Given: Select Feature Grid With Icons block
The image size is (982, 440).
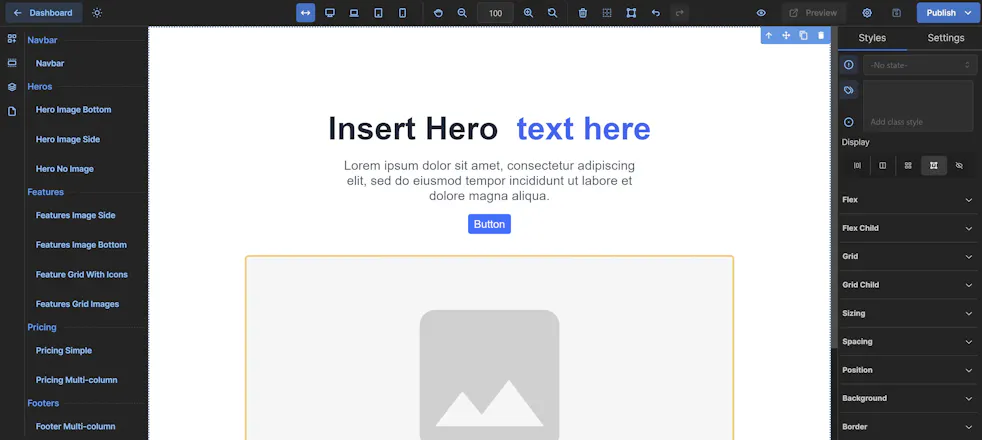Looking at the screenshot, I should (81, 275).
